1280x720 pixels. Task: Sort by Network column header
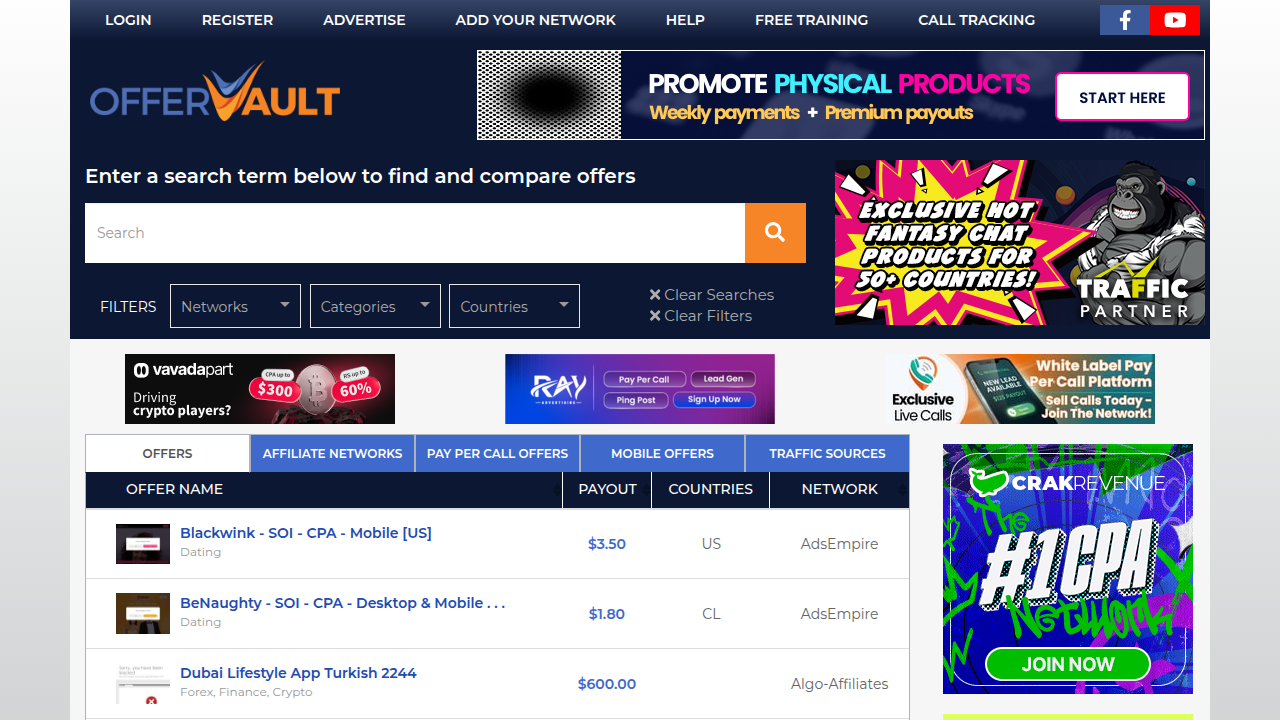tap(840, 489)
